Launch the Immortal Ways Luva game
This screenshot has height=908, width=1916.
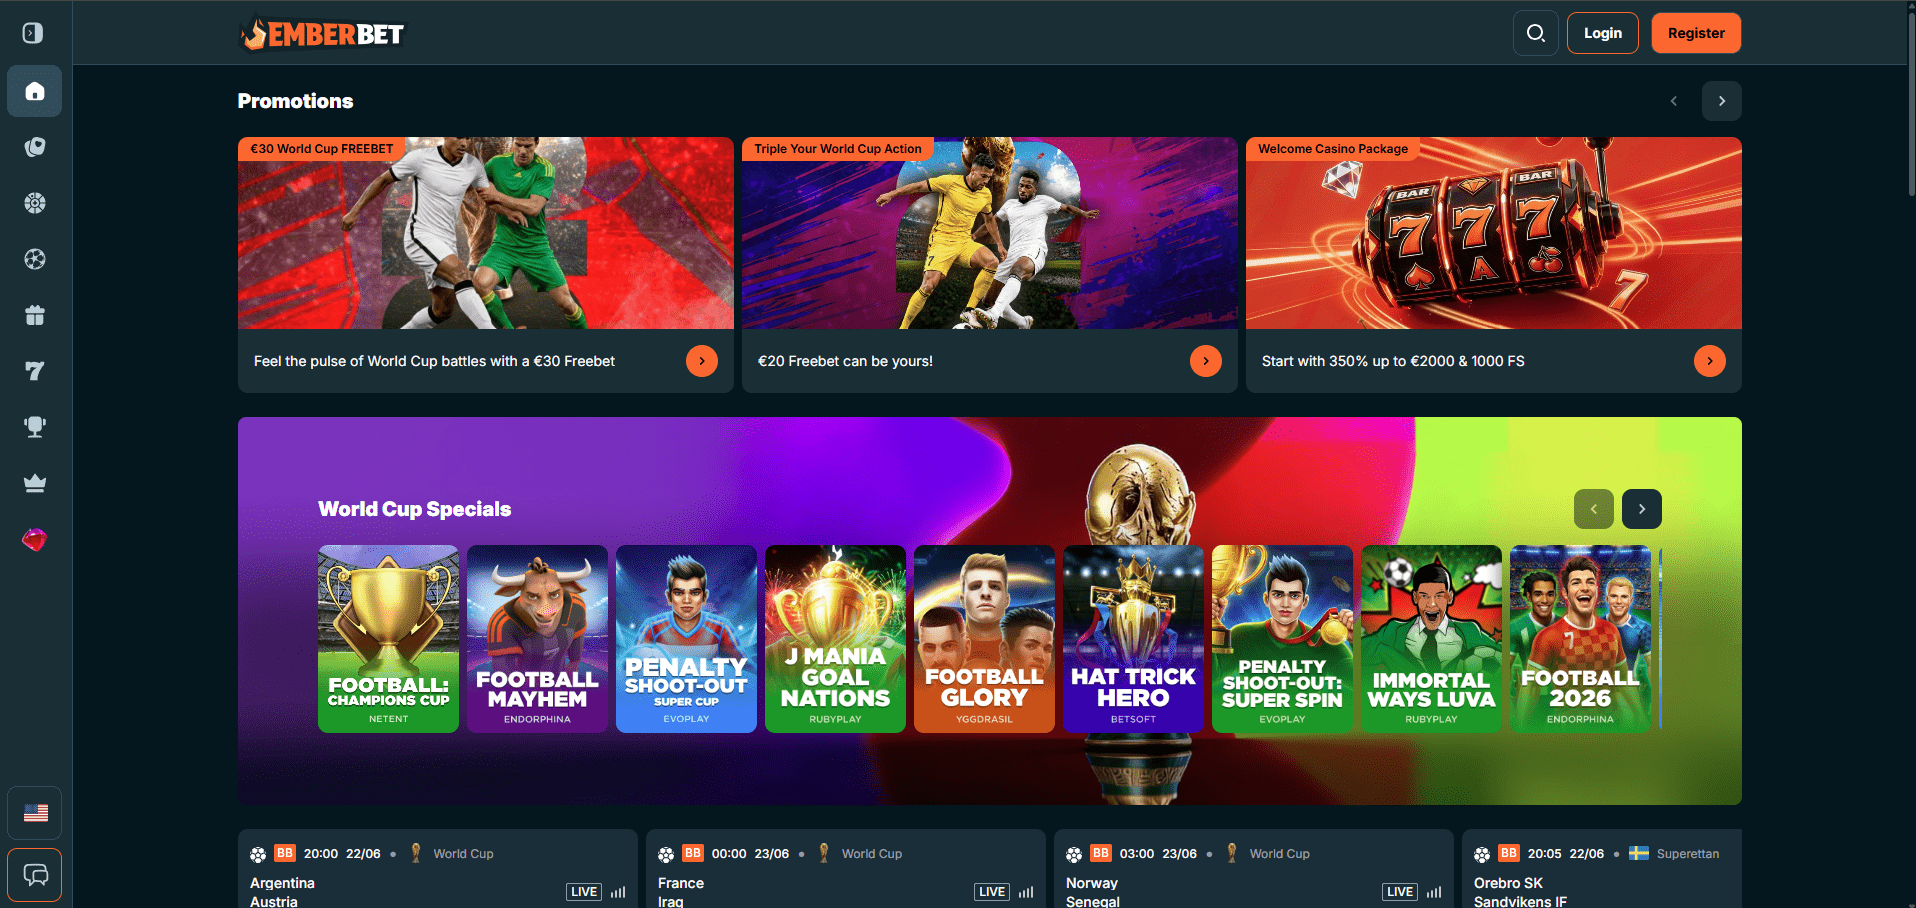coord(1431,639)
